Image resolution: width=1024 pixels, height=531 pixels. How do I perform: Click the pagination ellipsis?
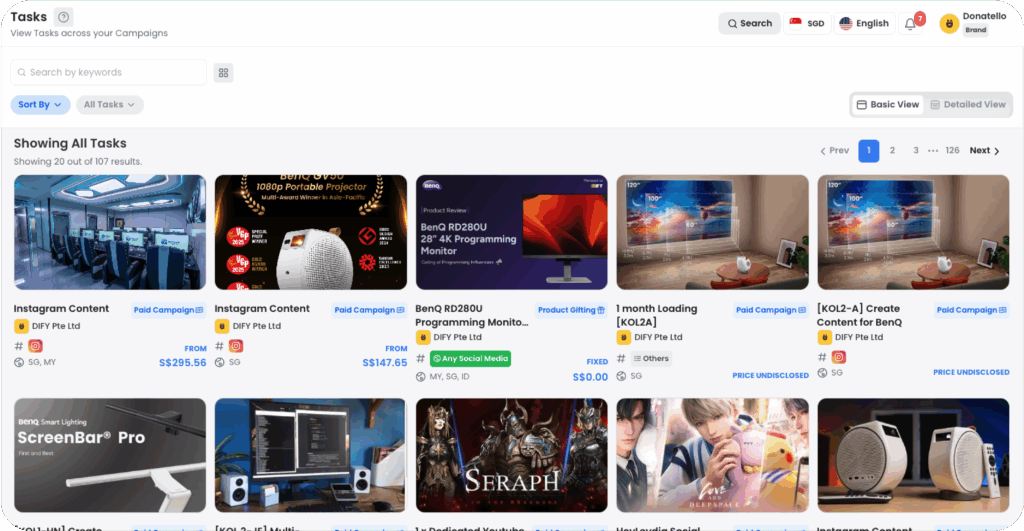click(x=933, y=151)
